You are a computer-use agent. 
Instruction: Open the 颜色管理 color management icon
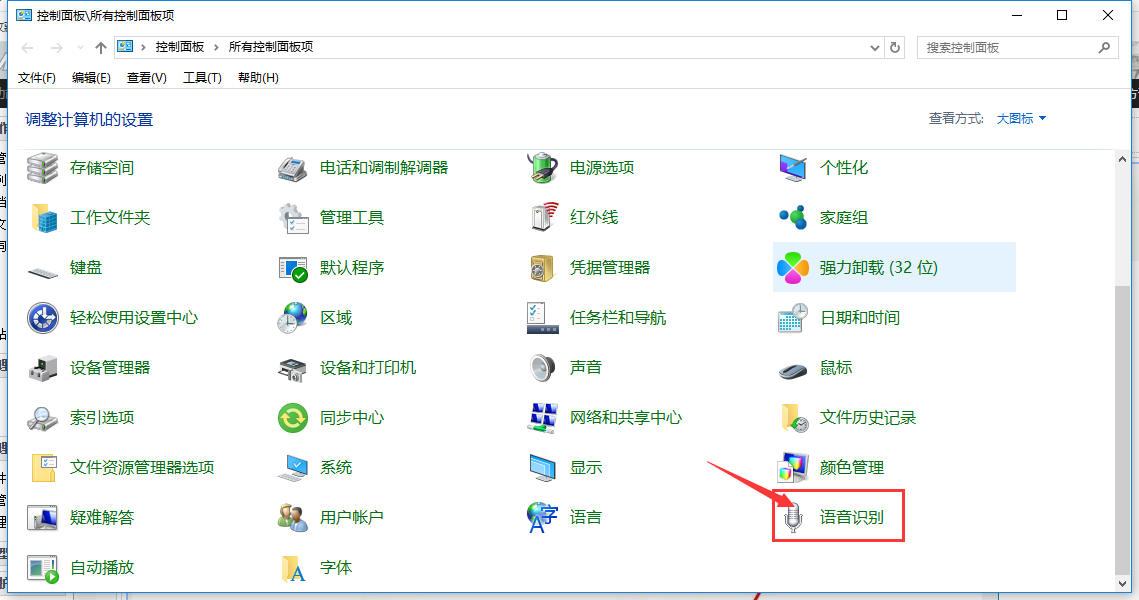coord(793,469)
